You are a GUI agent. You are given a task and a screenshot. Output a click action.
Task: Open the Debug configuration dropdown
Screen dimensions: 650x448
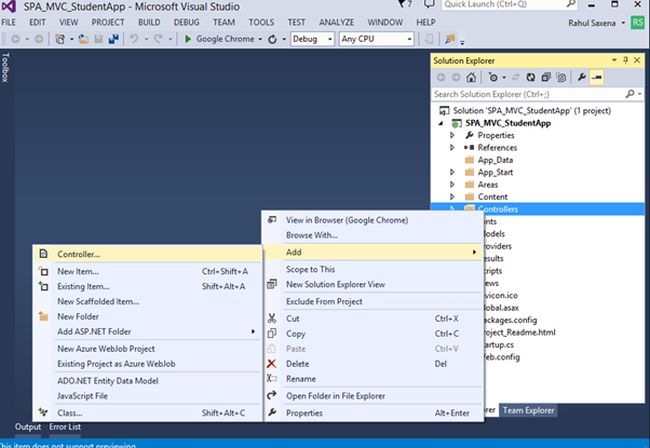coord(330,39)
